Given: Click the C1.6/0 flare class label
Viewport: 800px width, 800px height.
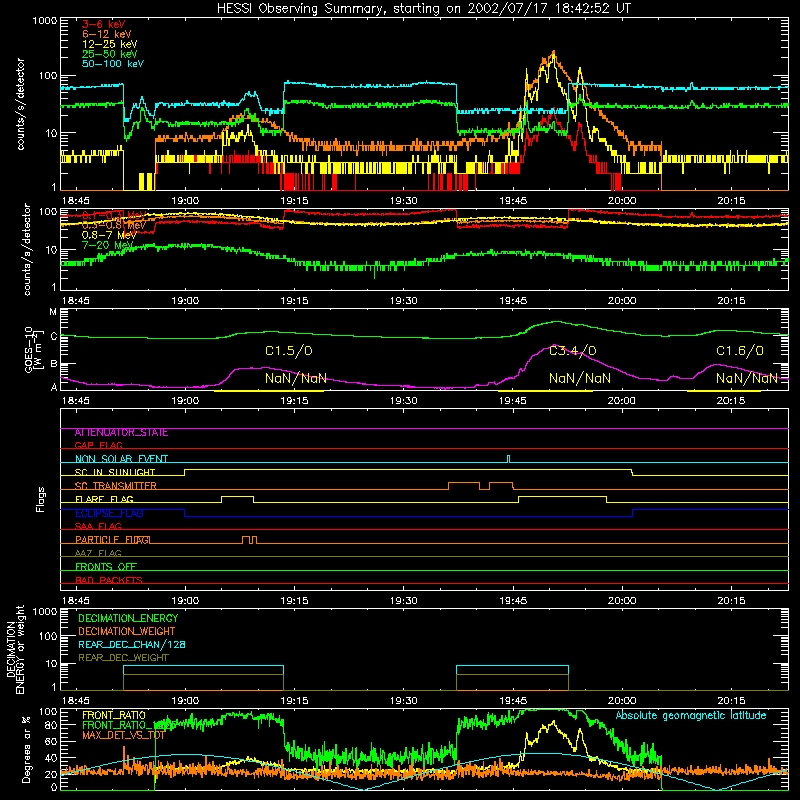Looking at the screenshot, I should (x=740, y=351).
